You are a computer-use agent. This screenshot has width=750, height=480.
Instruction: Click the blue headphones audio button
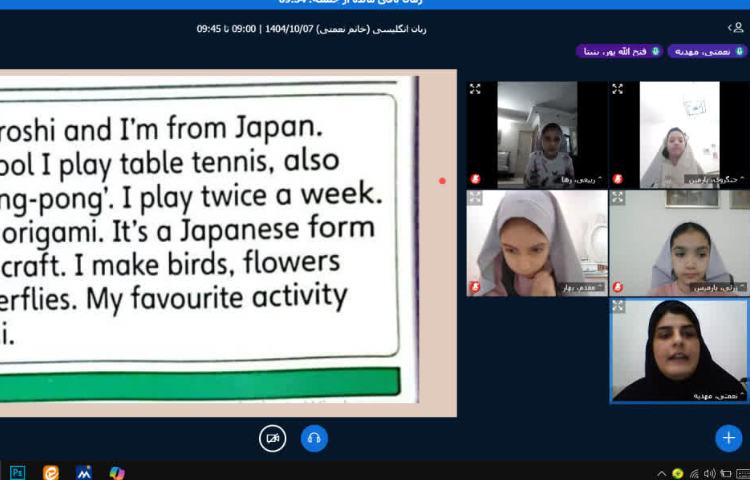coord(314,438)
